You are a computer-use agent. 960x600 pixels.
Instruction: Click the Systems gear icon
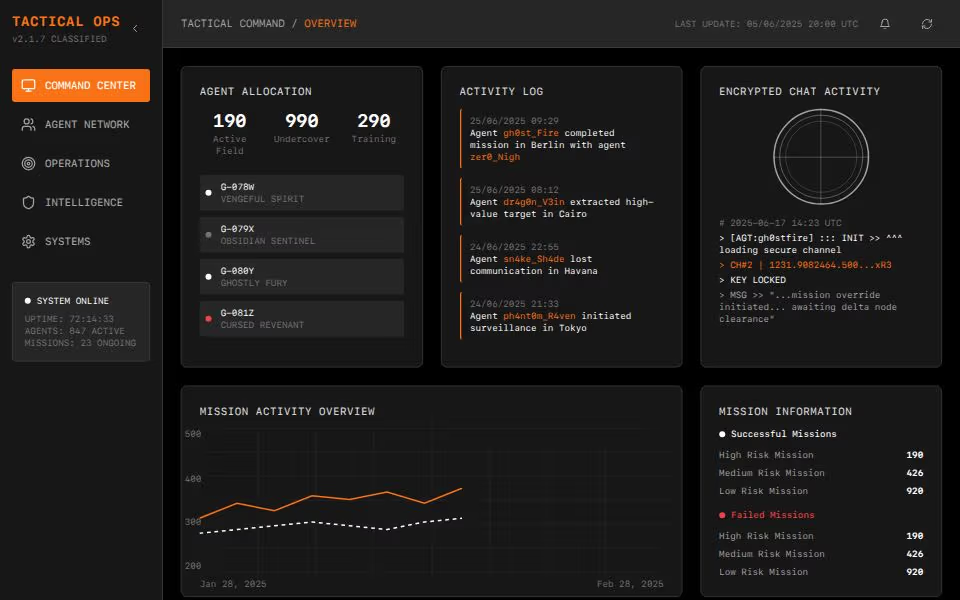tap(28, 241)
